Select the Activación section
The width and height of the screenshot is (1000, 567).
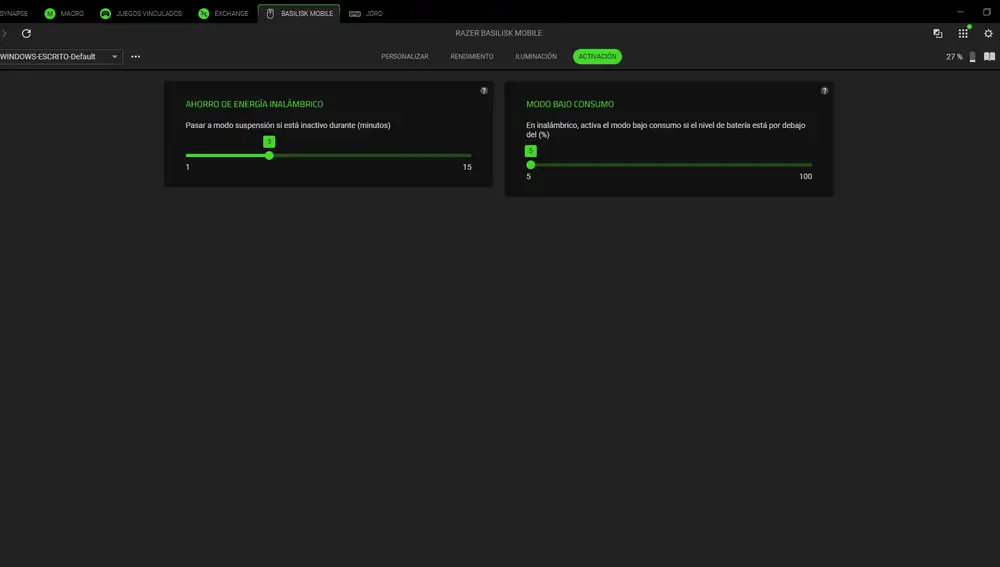[x=598, y=57]
